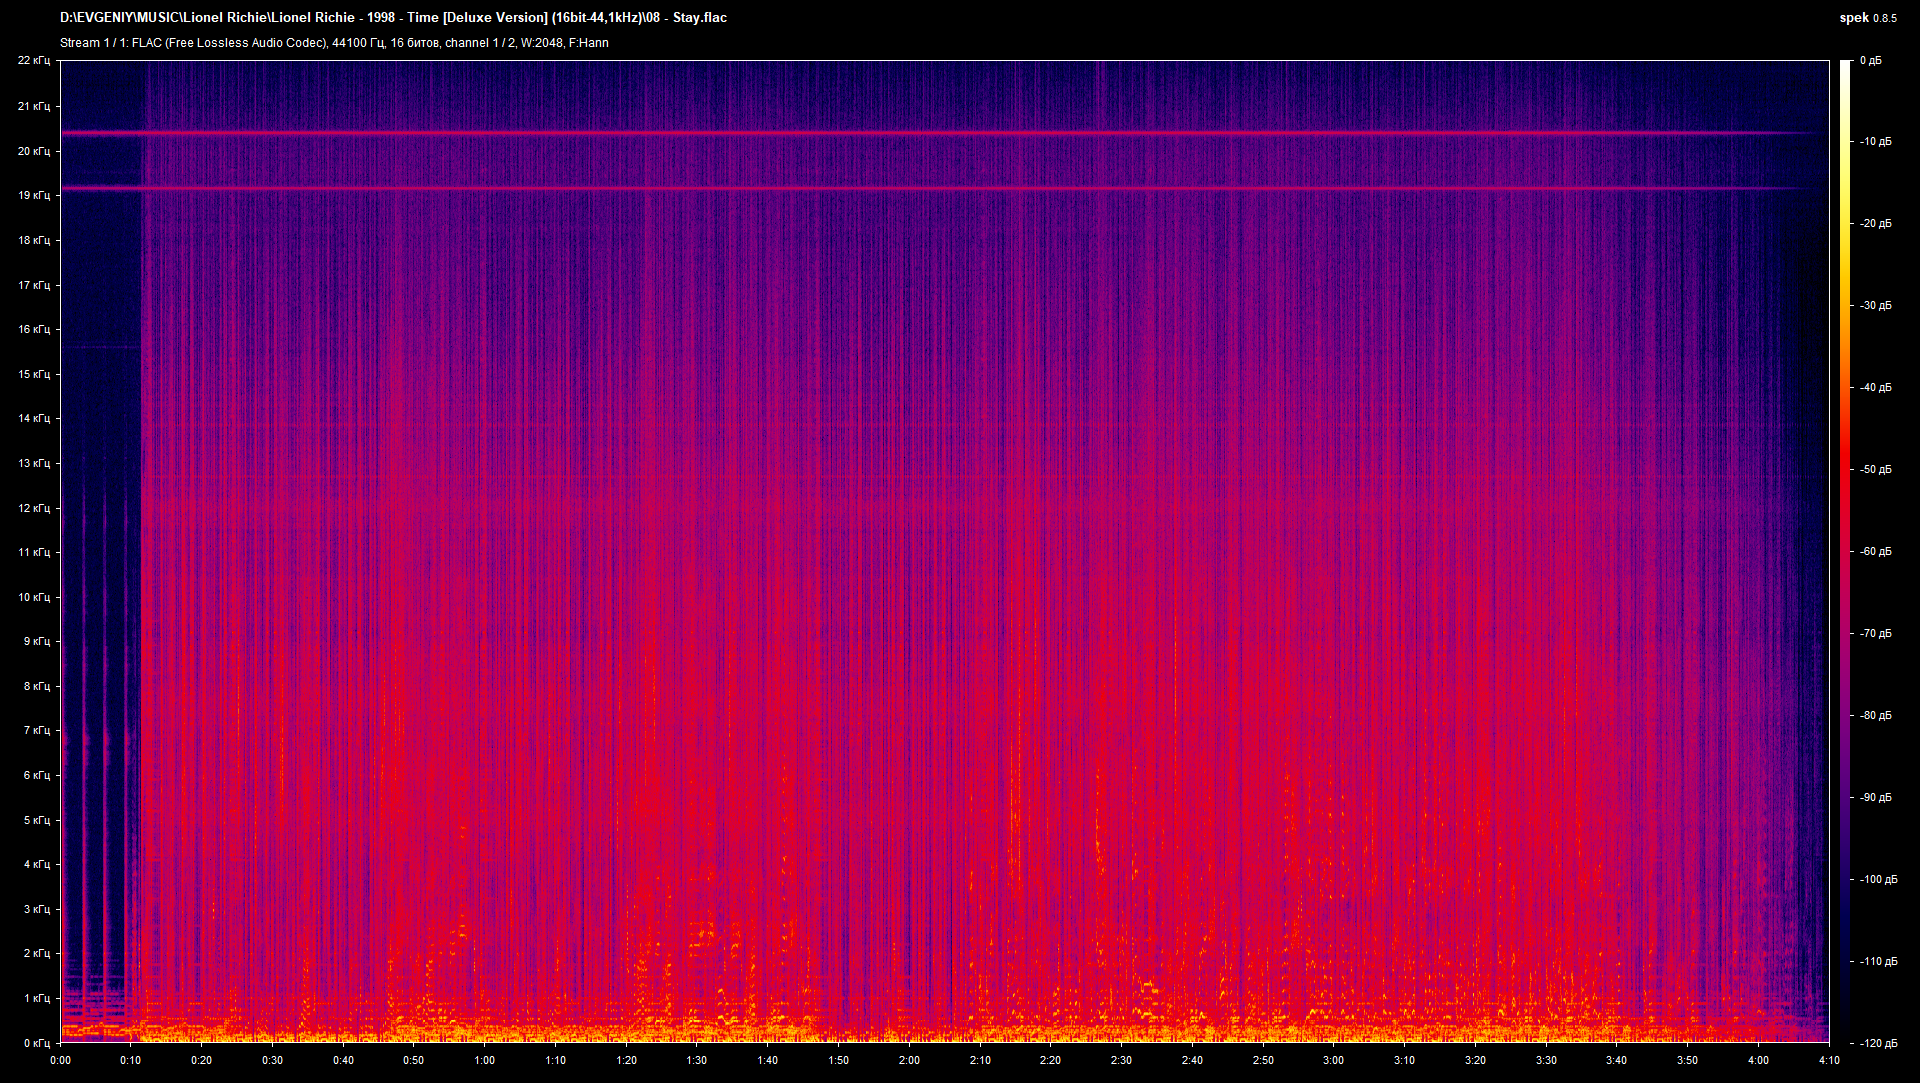Screen dimensions: 1920x1083
Task: Click the -110 дБ level scale label
Action: tap(1879, 962)
